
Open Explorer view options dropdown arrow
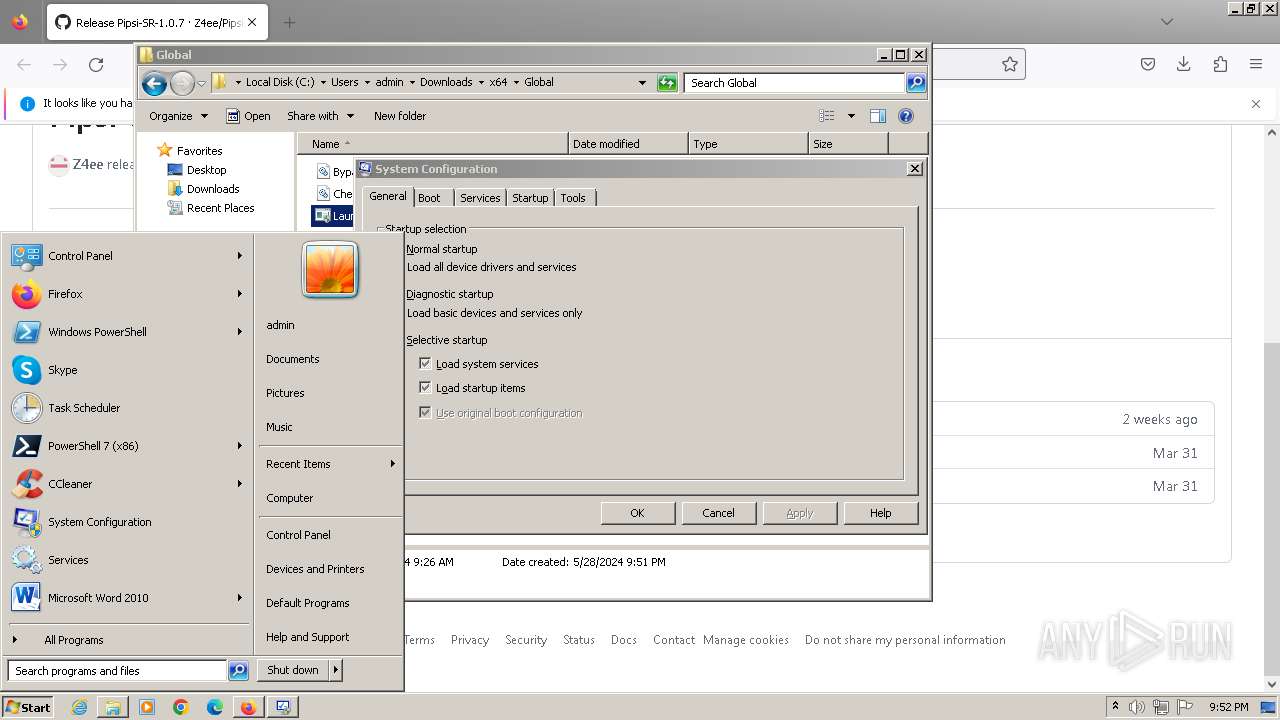851,116
